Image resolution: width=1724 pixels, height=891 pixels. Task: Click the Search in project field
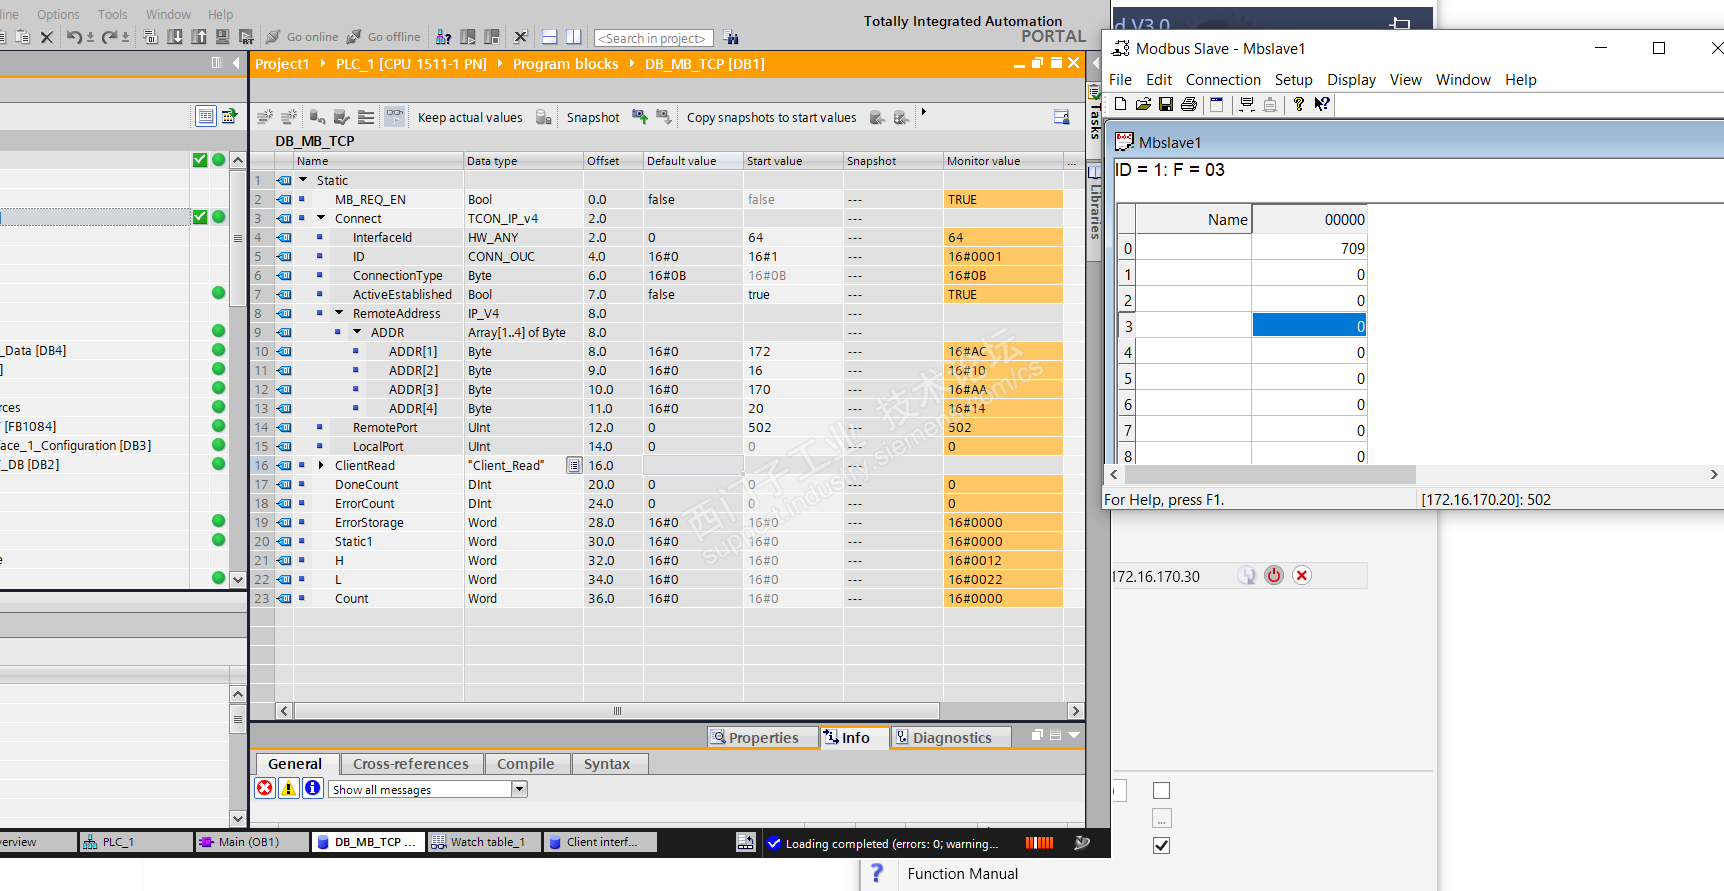click(654, 38)
